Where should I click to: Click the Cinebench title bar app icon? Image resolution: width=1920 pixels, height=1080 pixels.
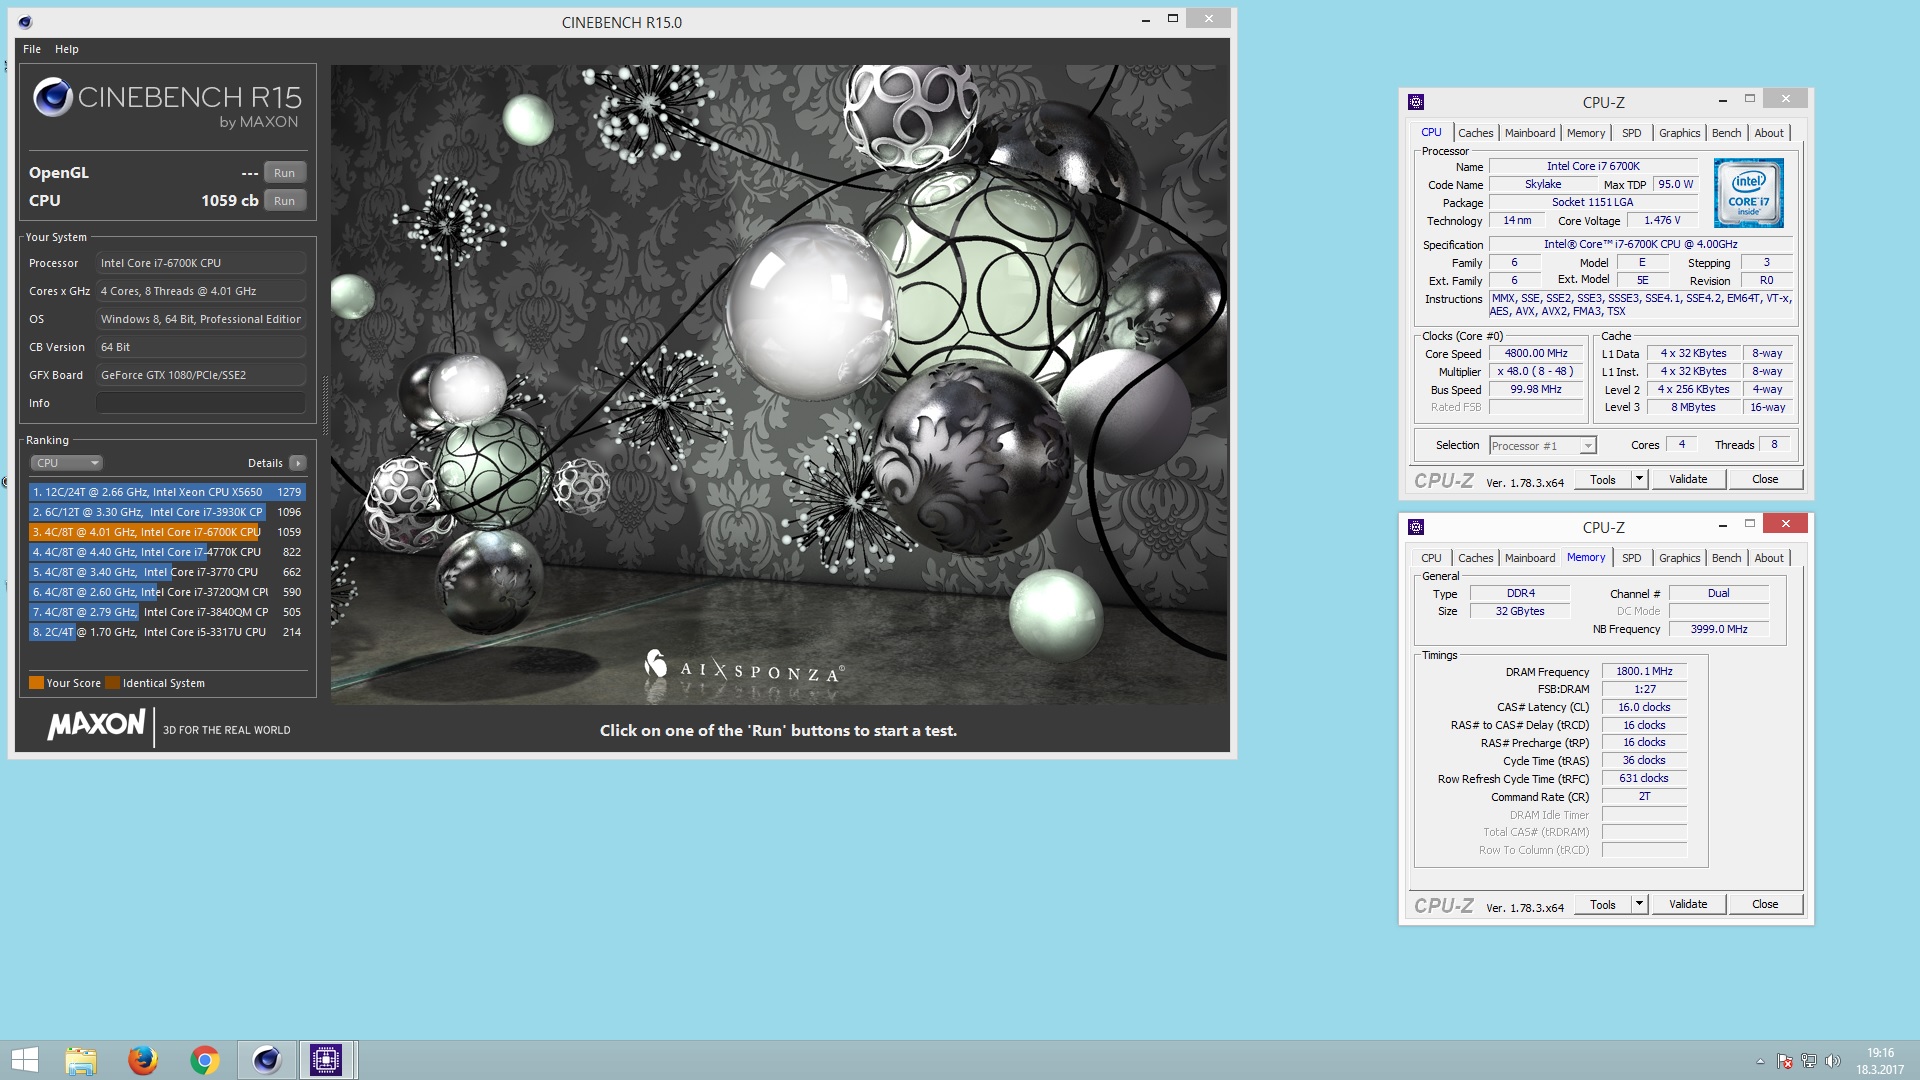pyautogui.click(x=25, y=22)
